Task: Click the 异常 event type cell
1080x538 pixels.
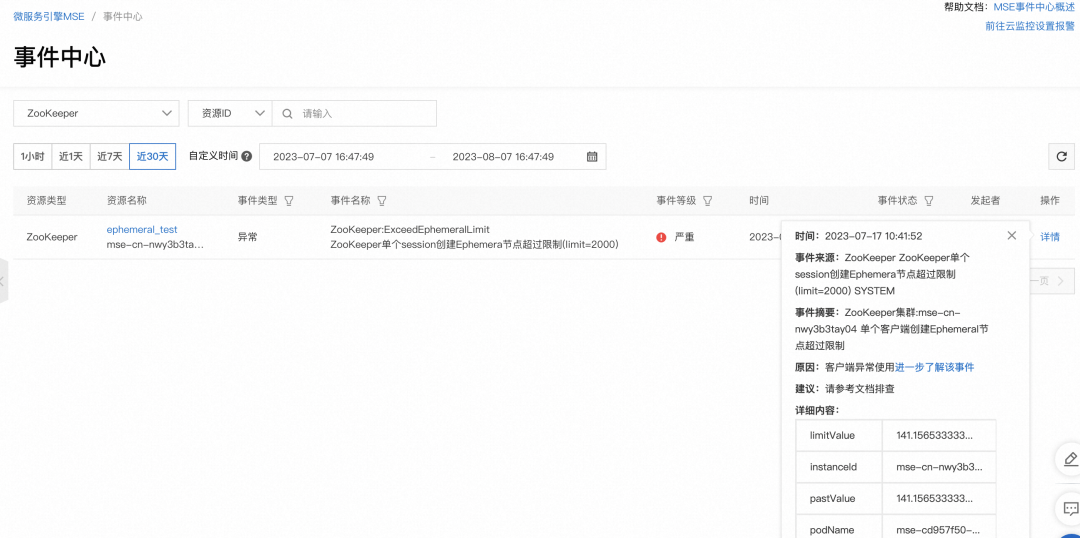Action: coord(248,237)
